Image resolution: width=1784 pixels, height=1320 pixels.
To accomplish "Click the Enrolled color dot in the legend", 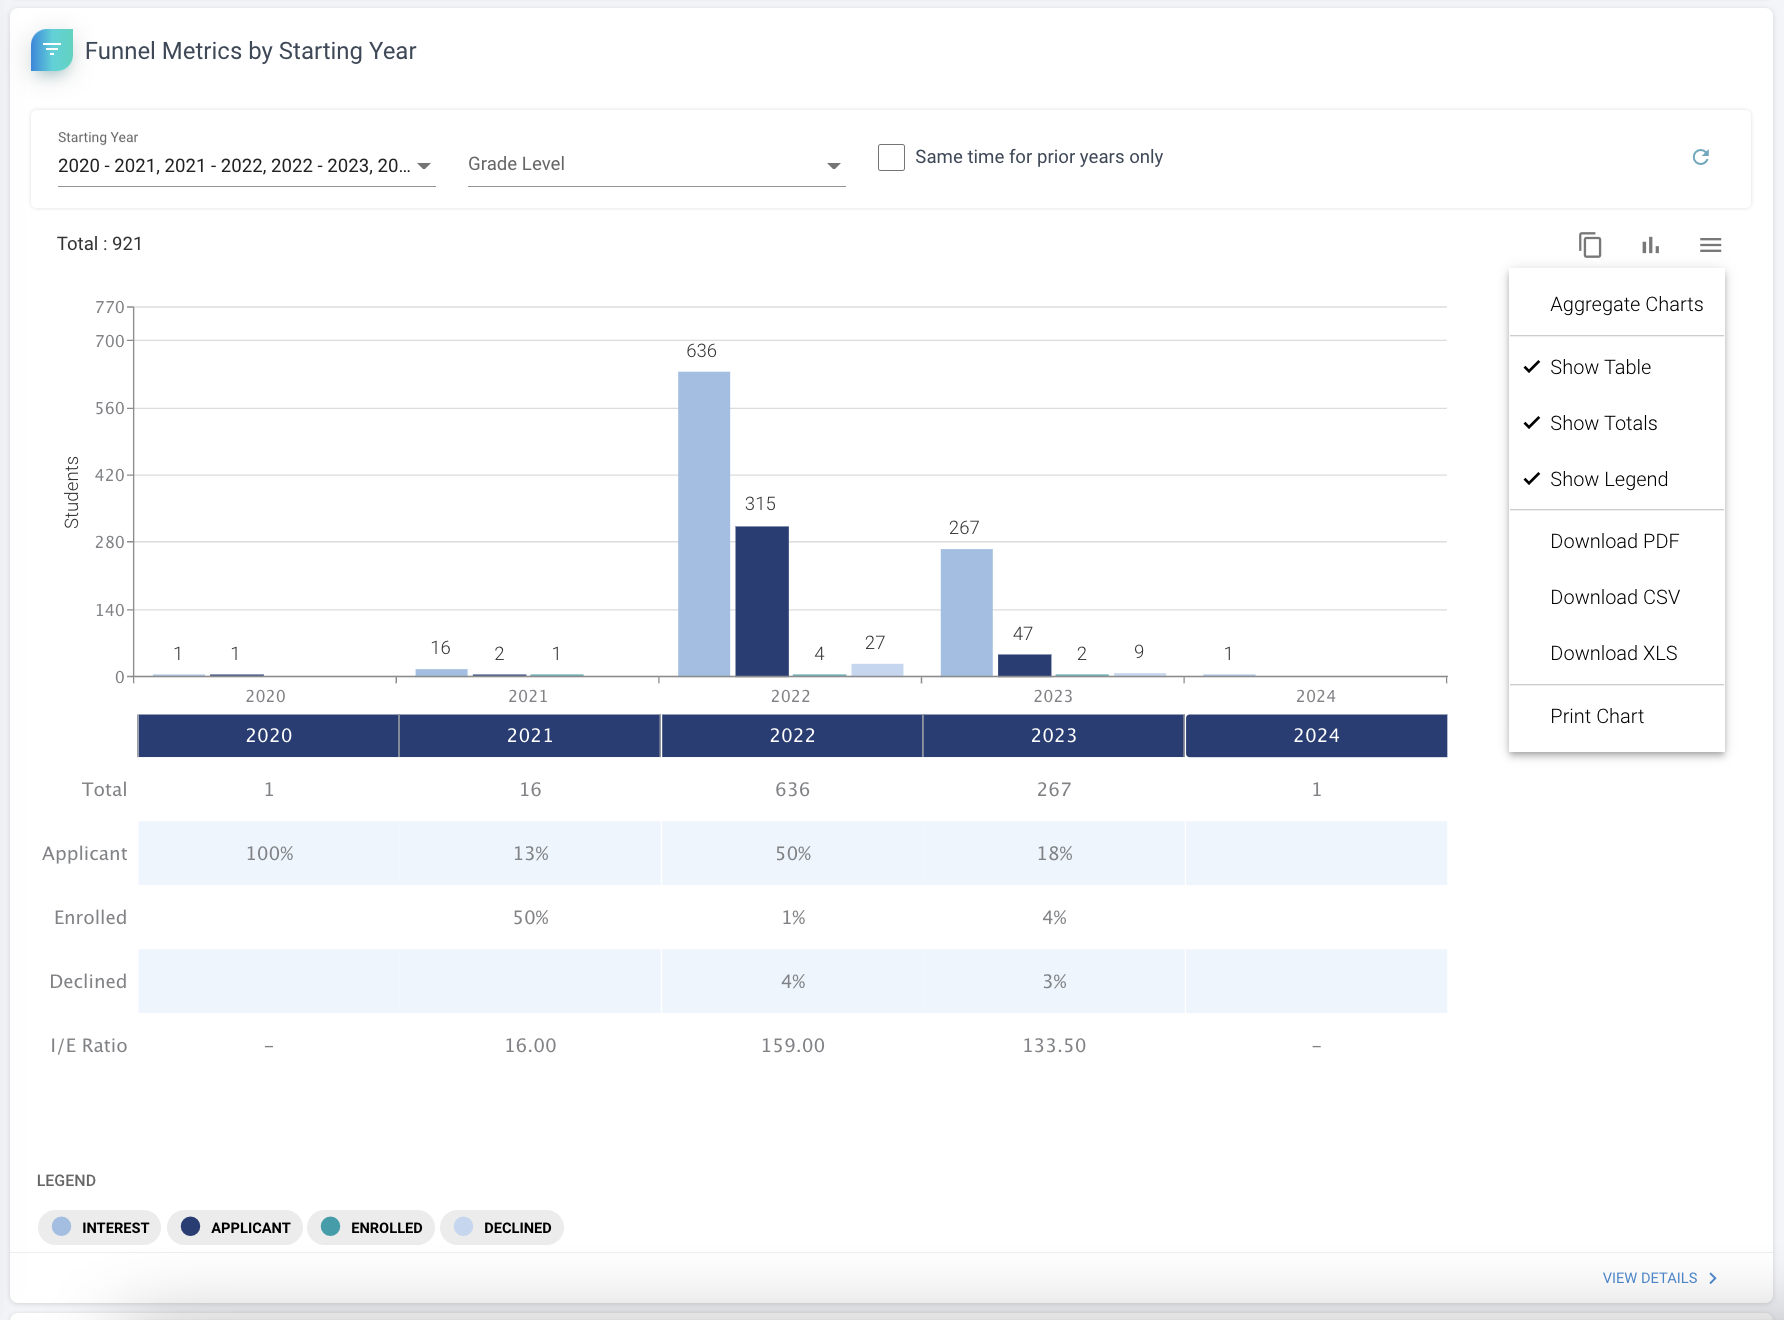I will 331,1227.
